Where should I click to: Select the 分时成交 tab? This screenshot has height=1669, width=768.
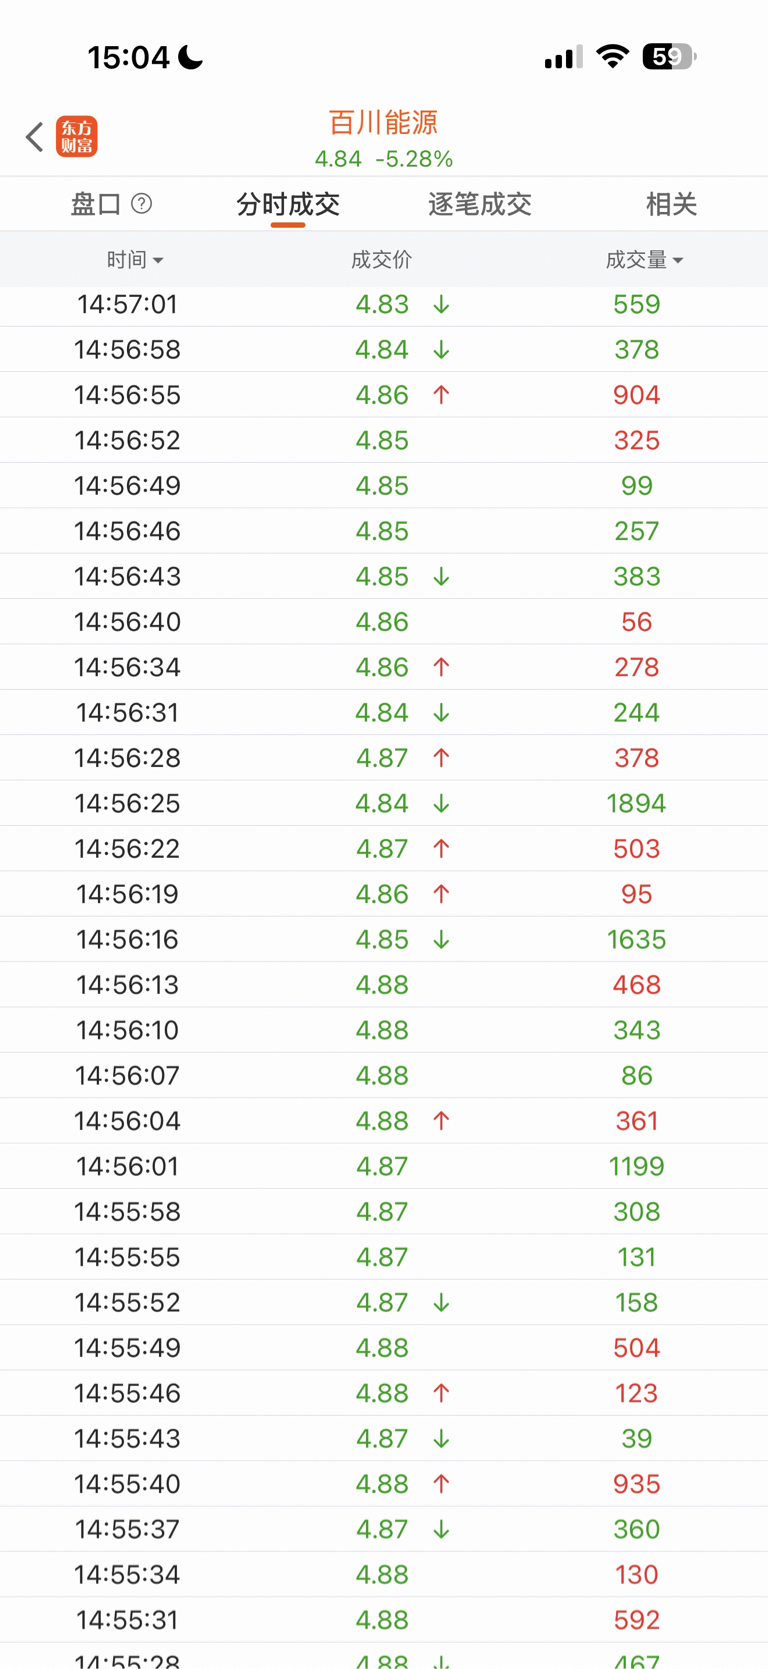click(x=288, y=204)
